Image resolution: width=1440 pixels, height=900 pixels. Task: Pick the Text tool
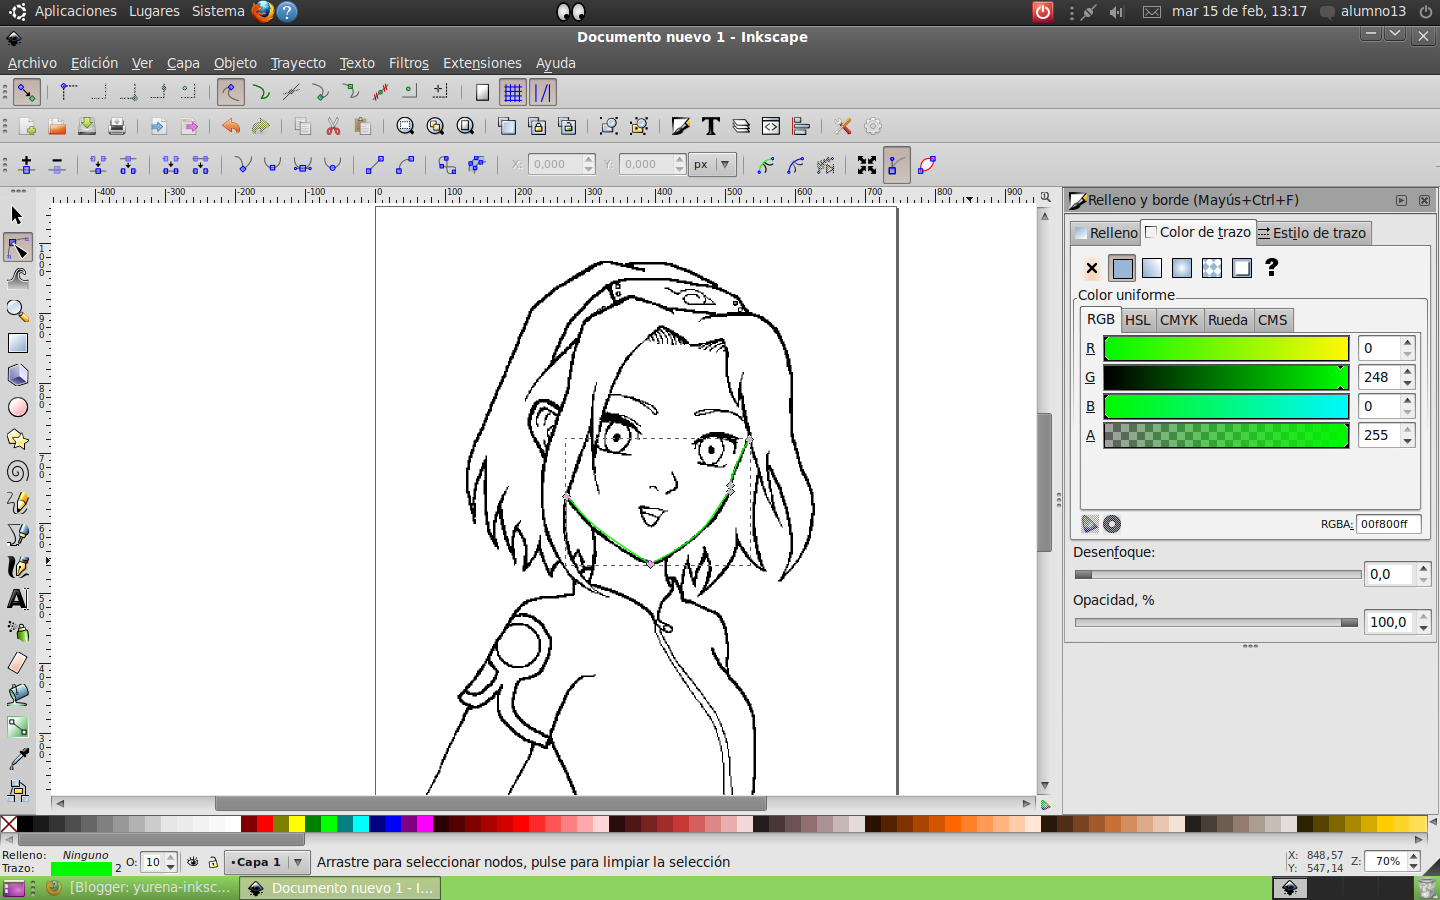tap(16, 598)
